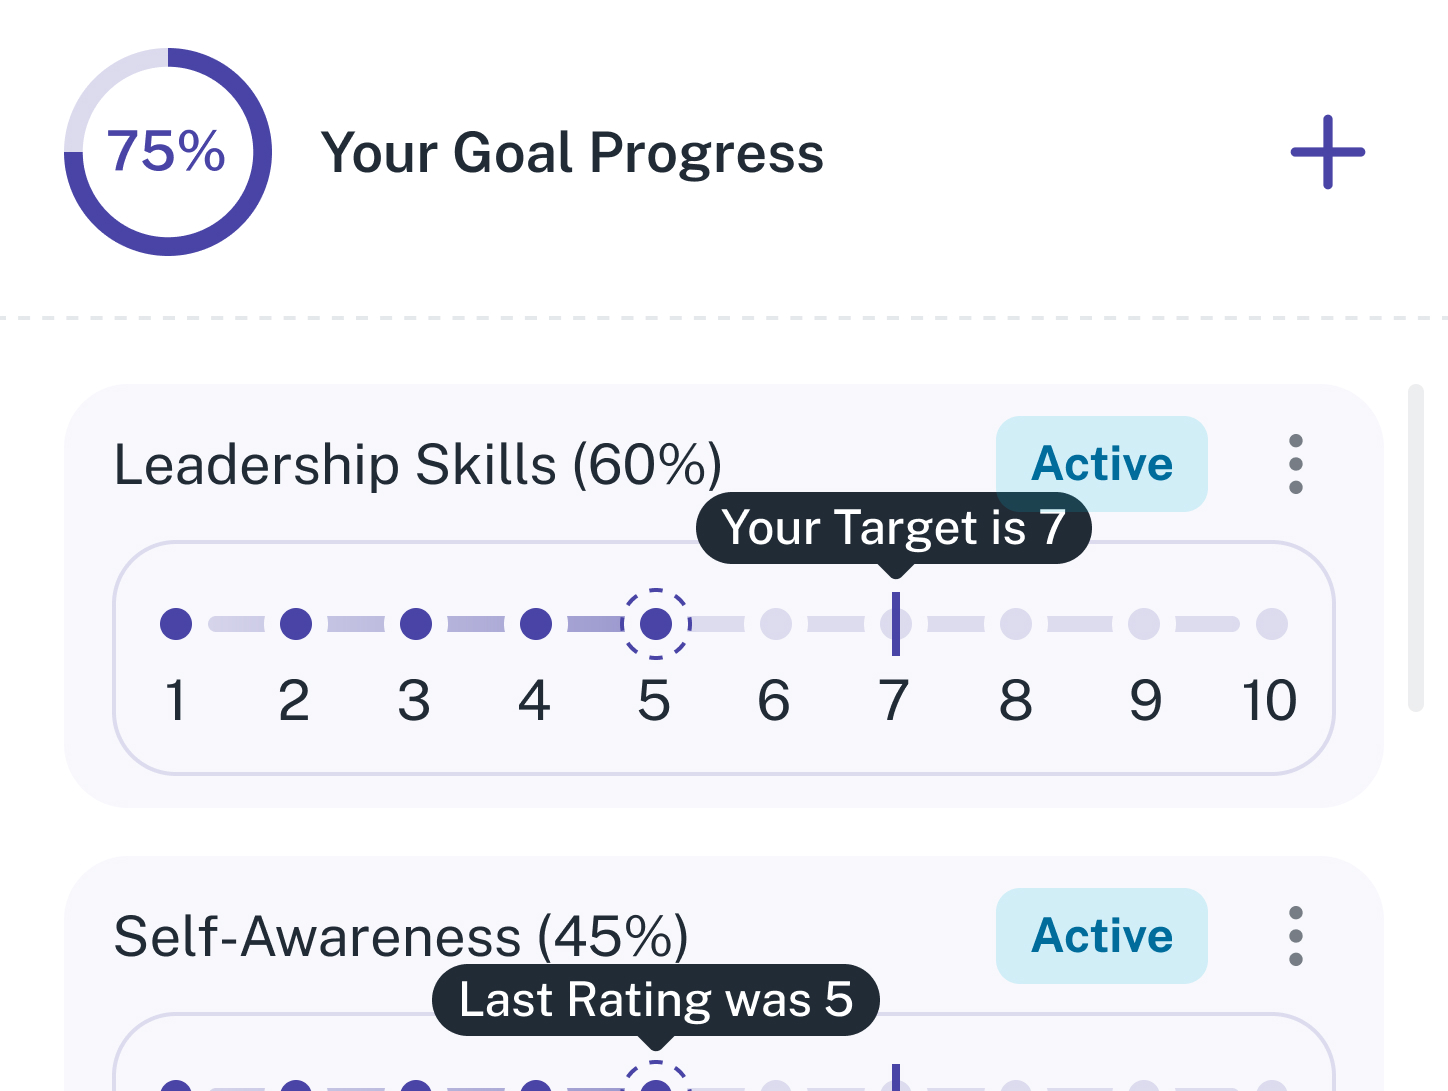Select the filled dot at rating 1
The width and height of the screenshot is (1448, 1091).
tap(176, 623)
